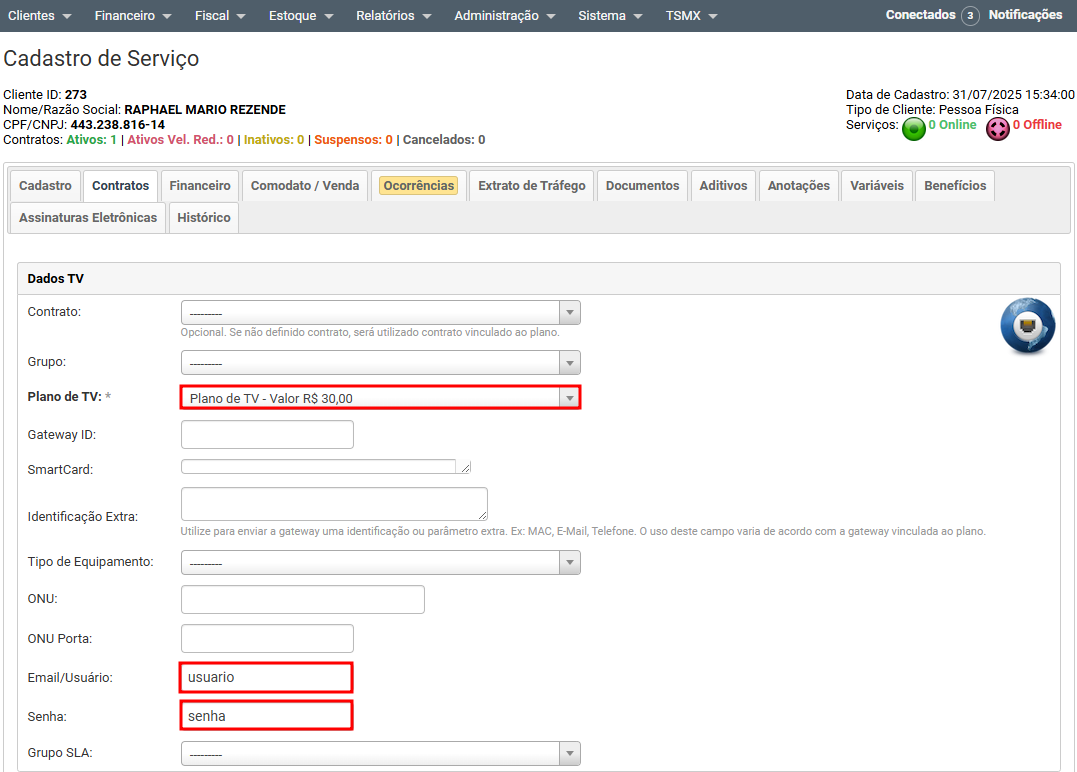Click the Gateway ID input field

coord(267,435)
